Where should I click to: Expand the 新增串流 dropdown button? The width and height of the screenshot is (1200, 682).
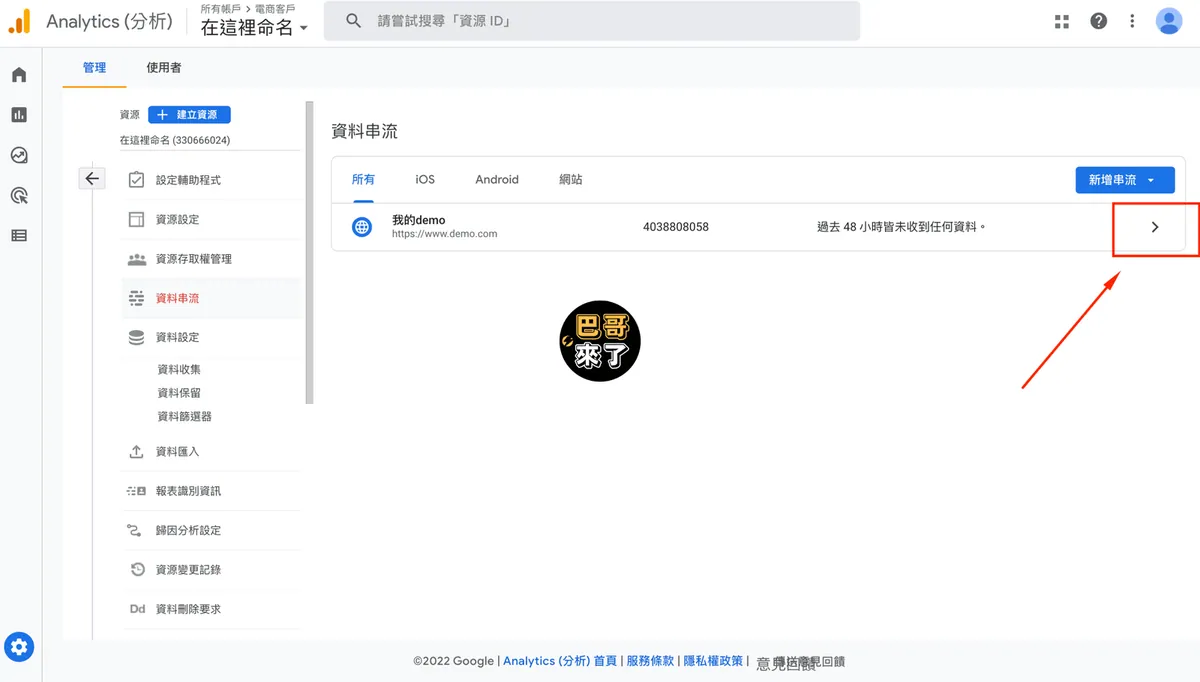tap(1124, 180)
